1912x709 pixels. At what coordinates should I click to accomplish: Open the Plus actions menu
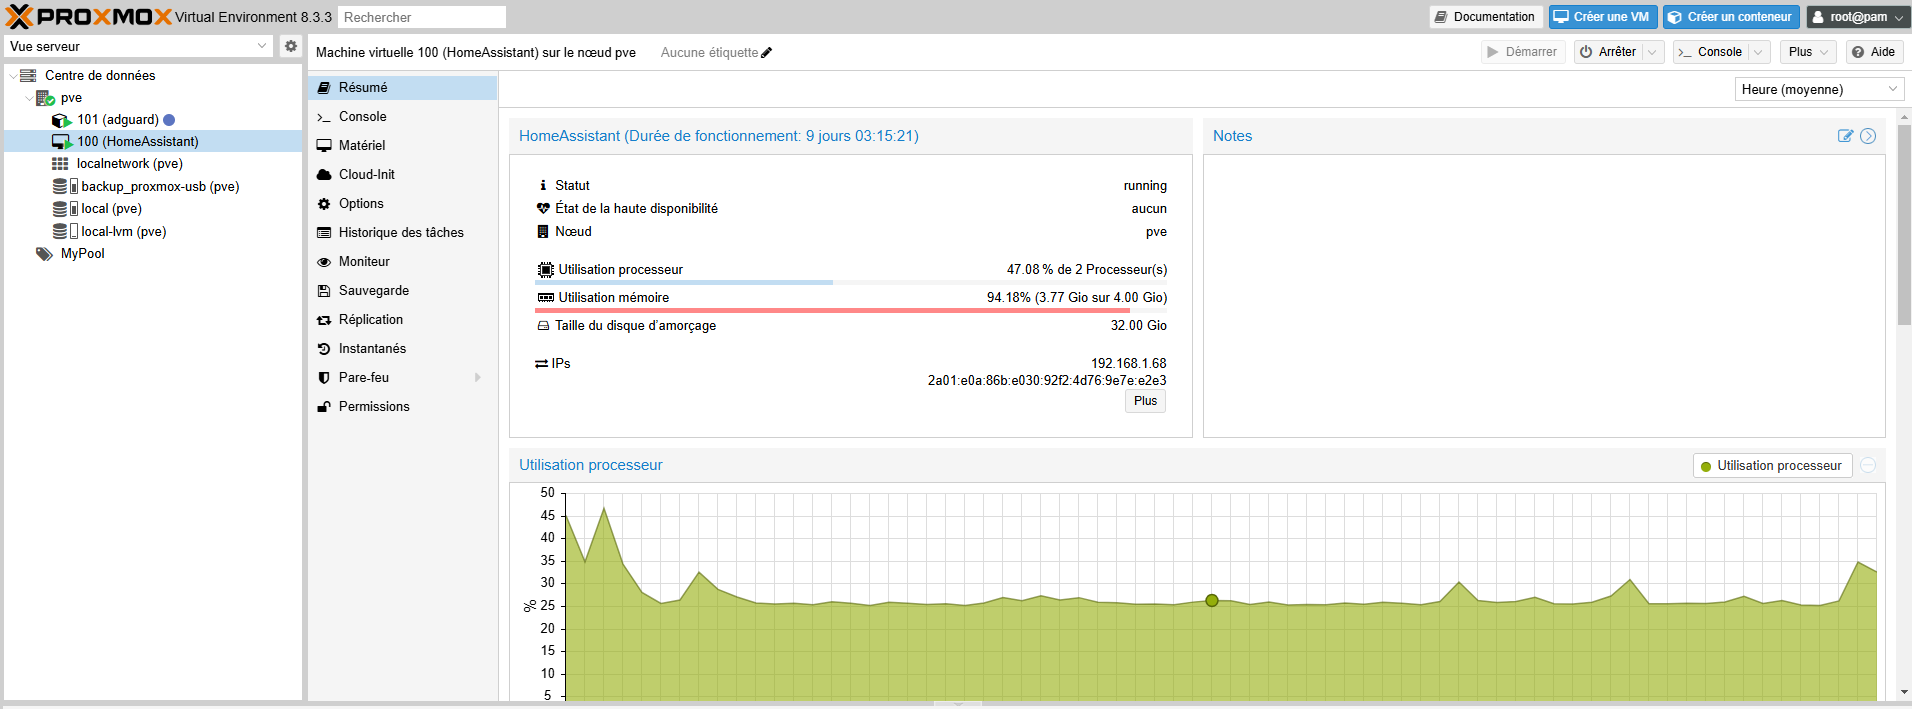1808,52
